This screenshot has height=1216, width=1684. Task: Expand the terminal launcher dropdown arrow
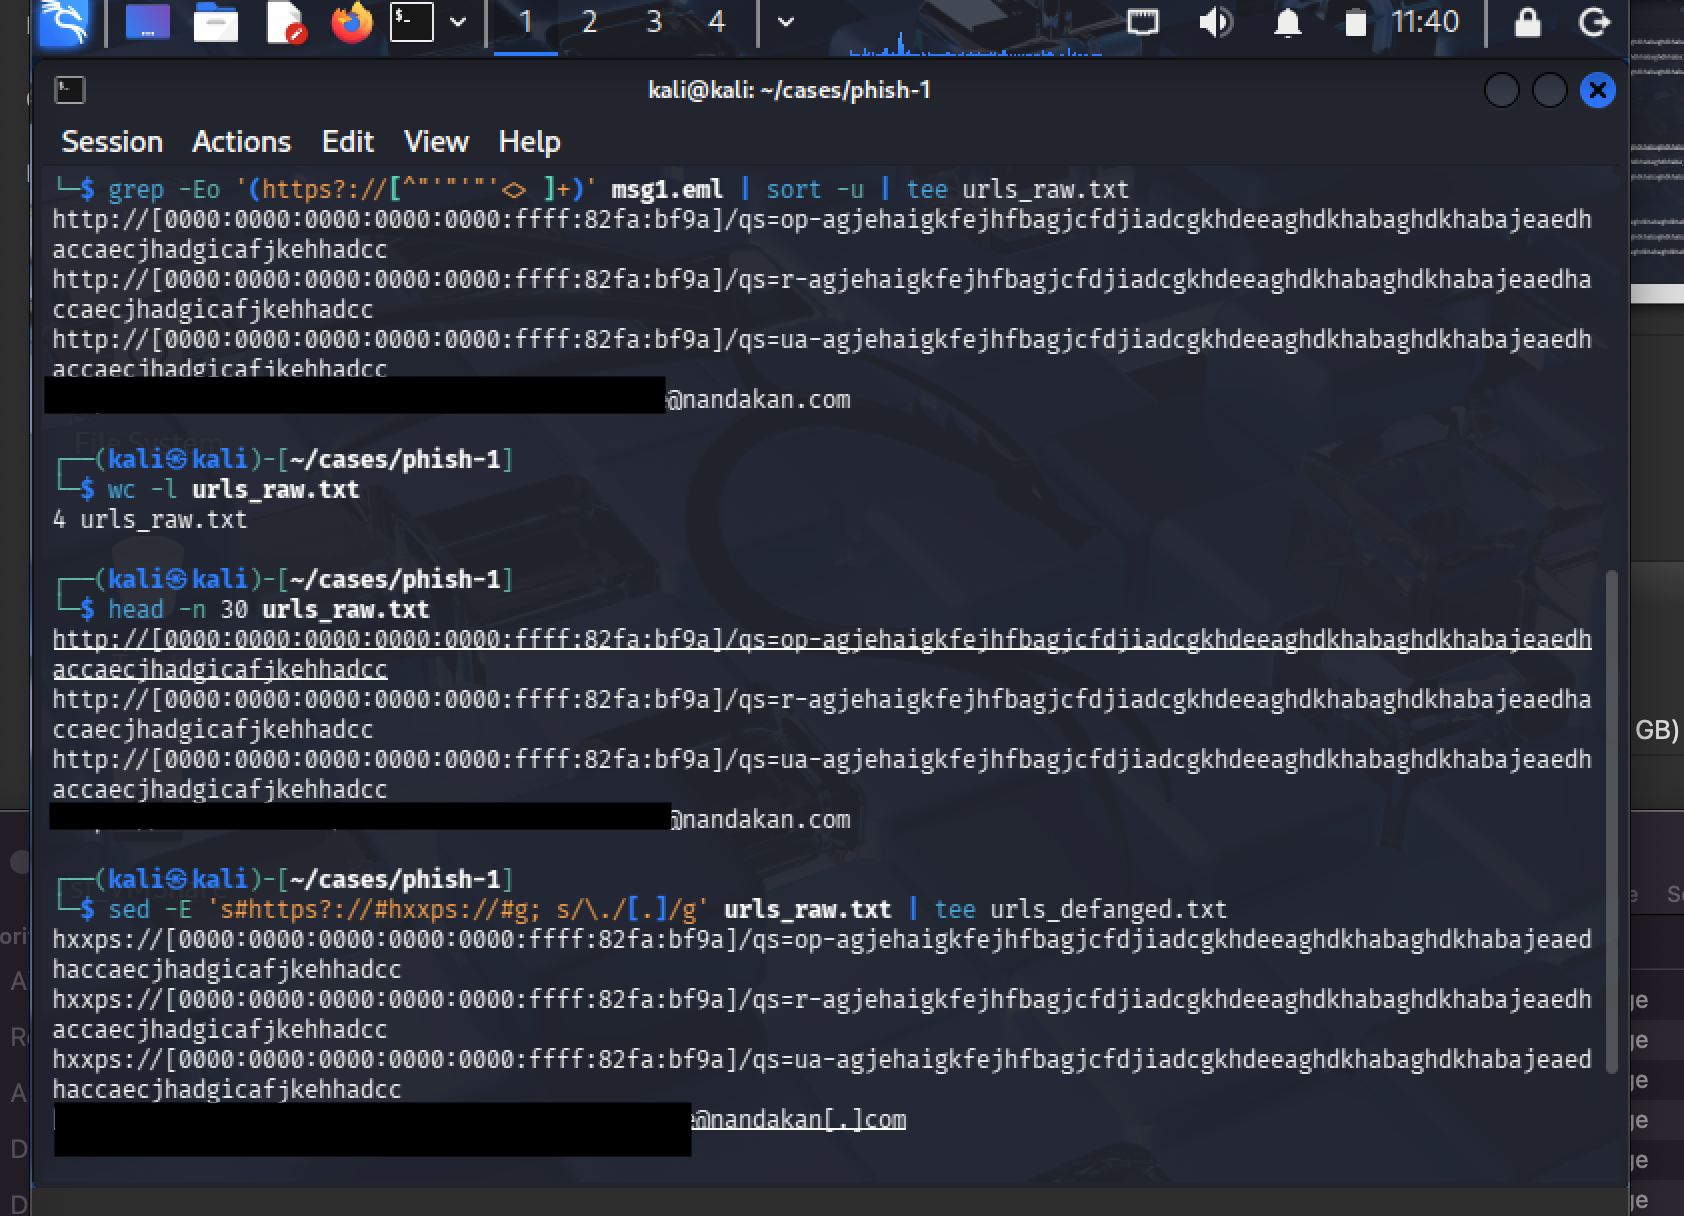pos(458,22)
